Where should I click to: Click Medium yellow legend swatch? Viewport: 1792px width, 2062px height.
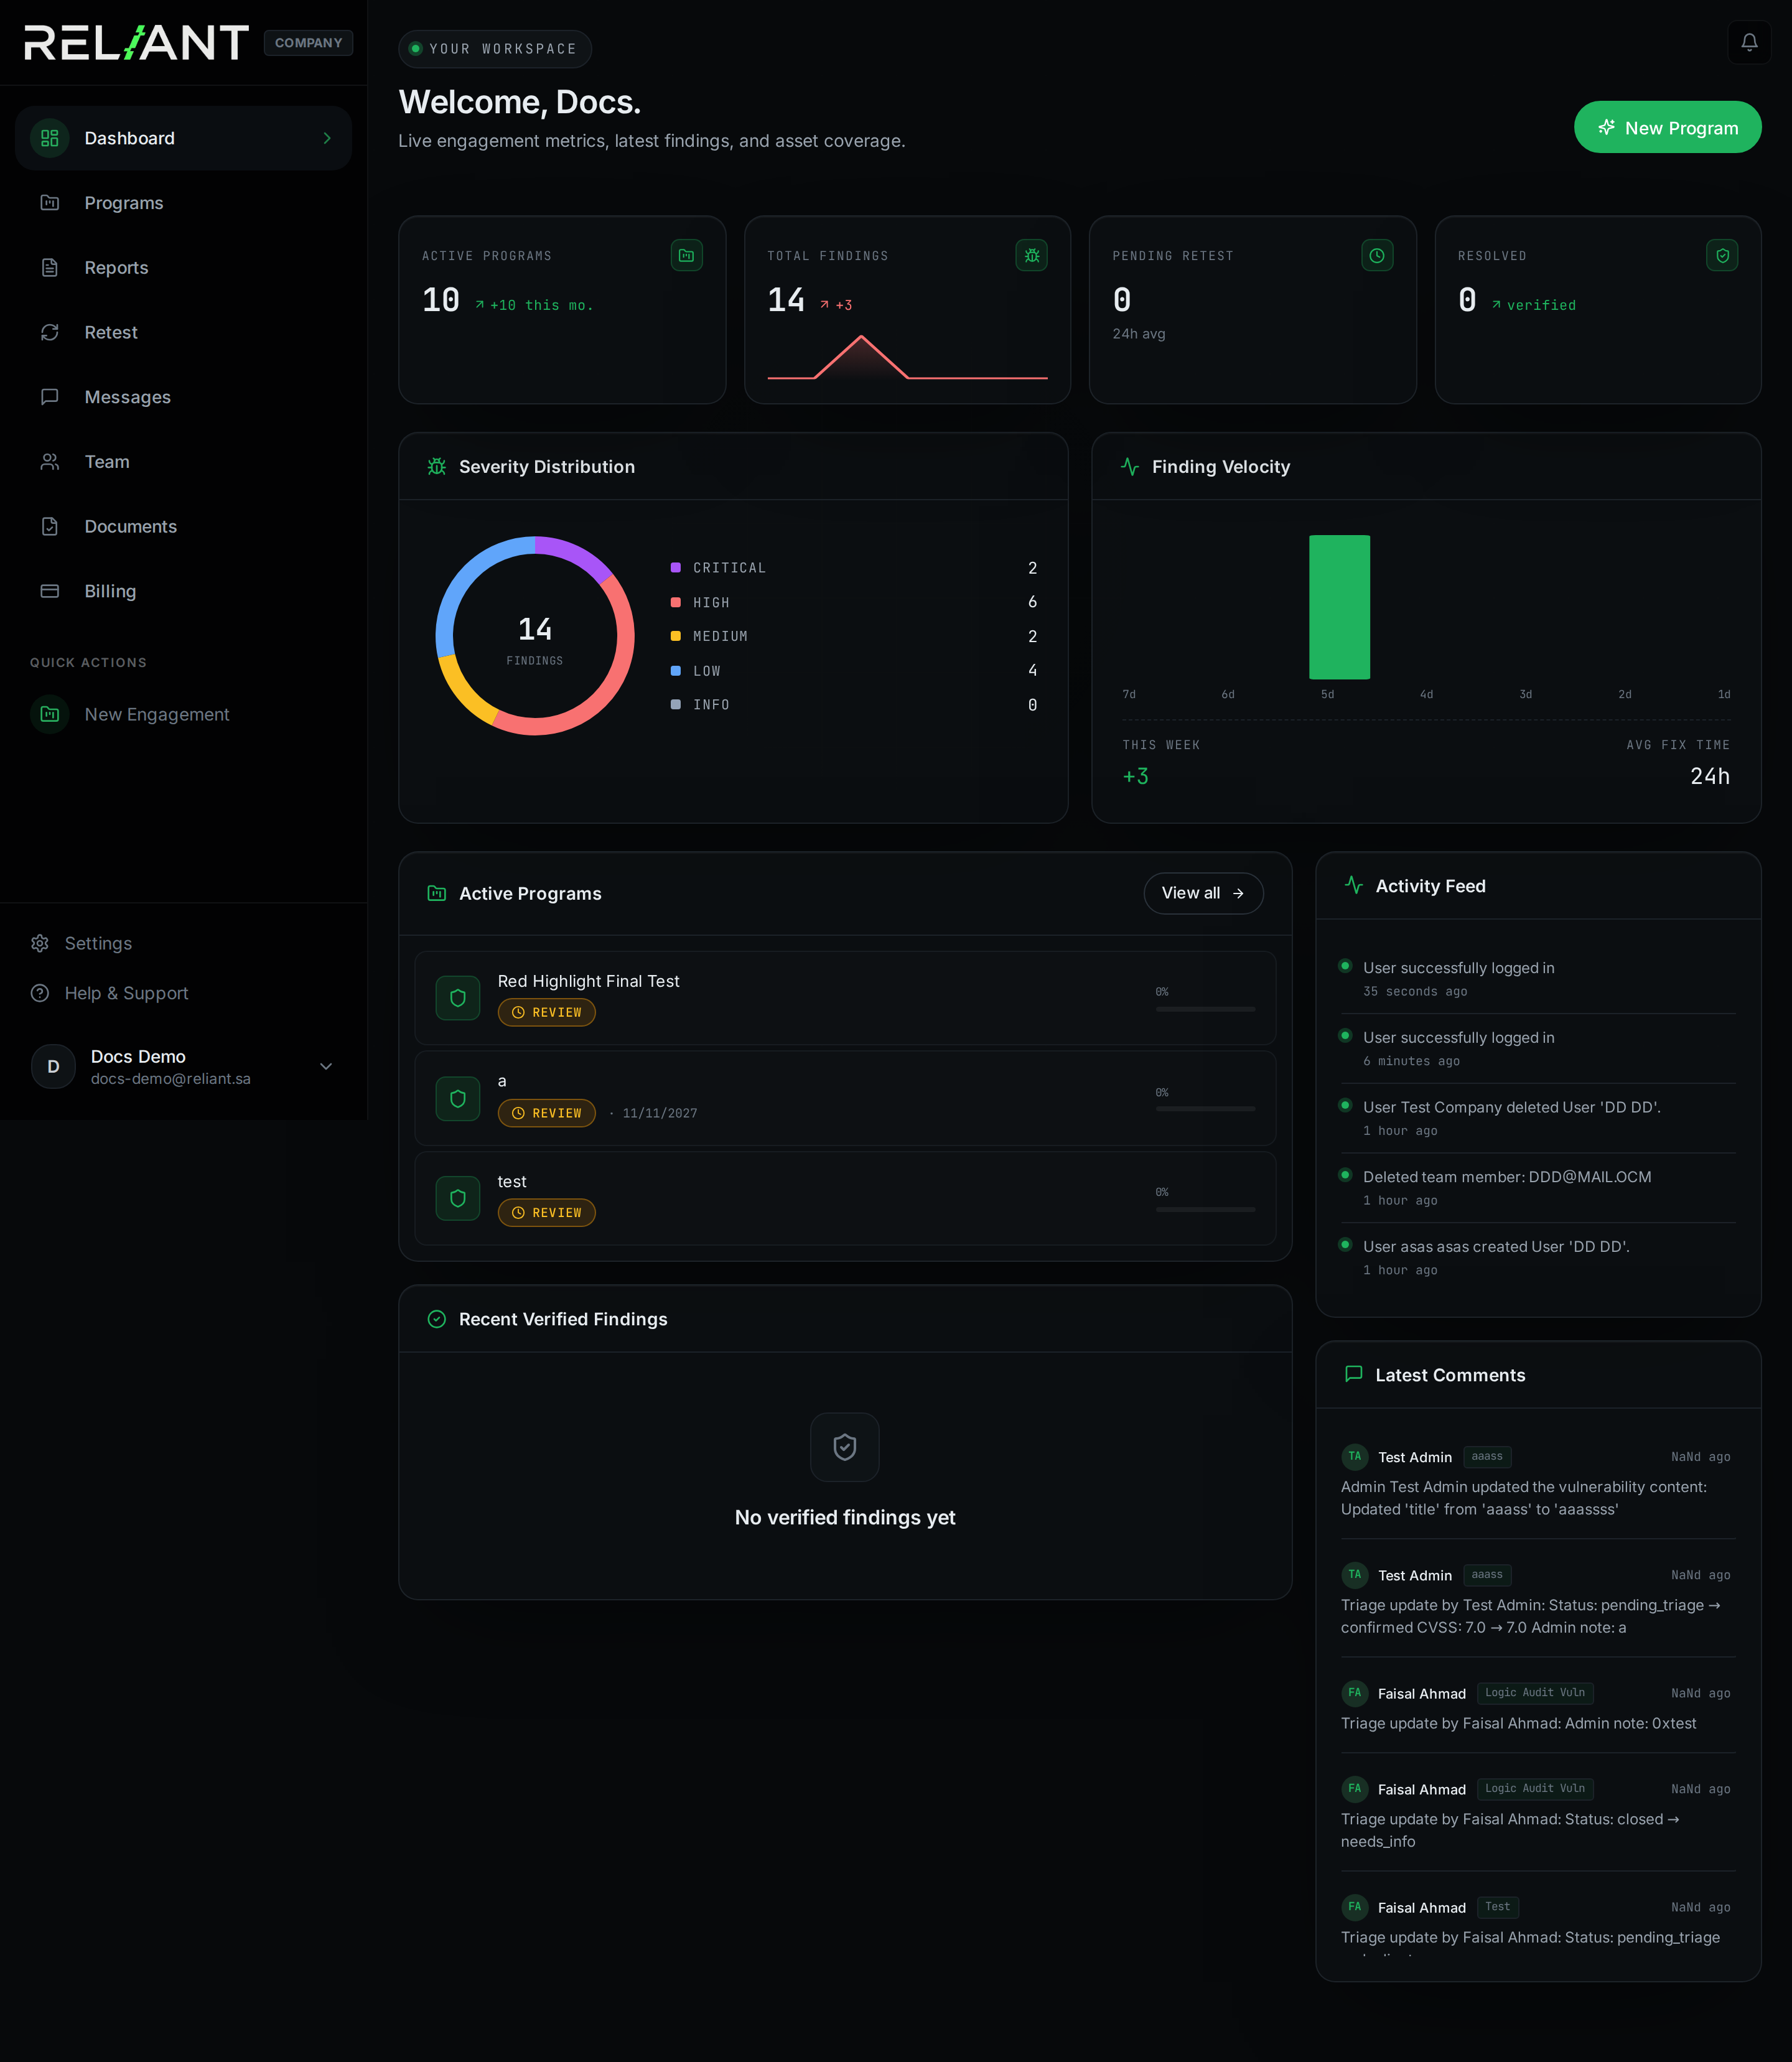click(675, 636)
